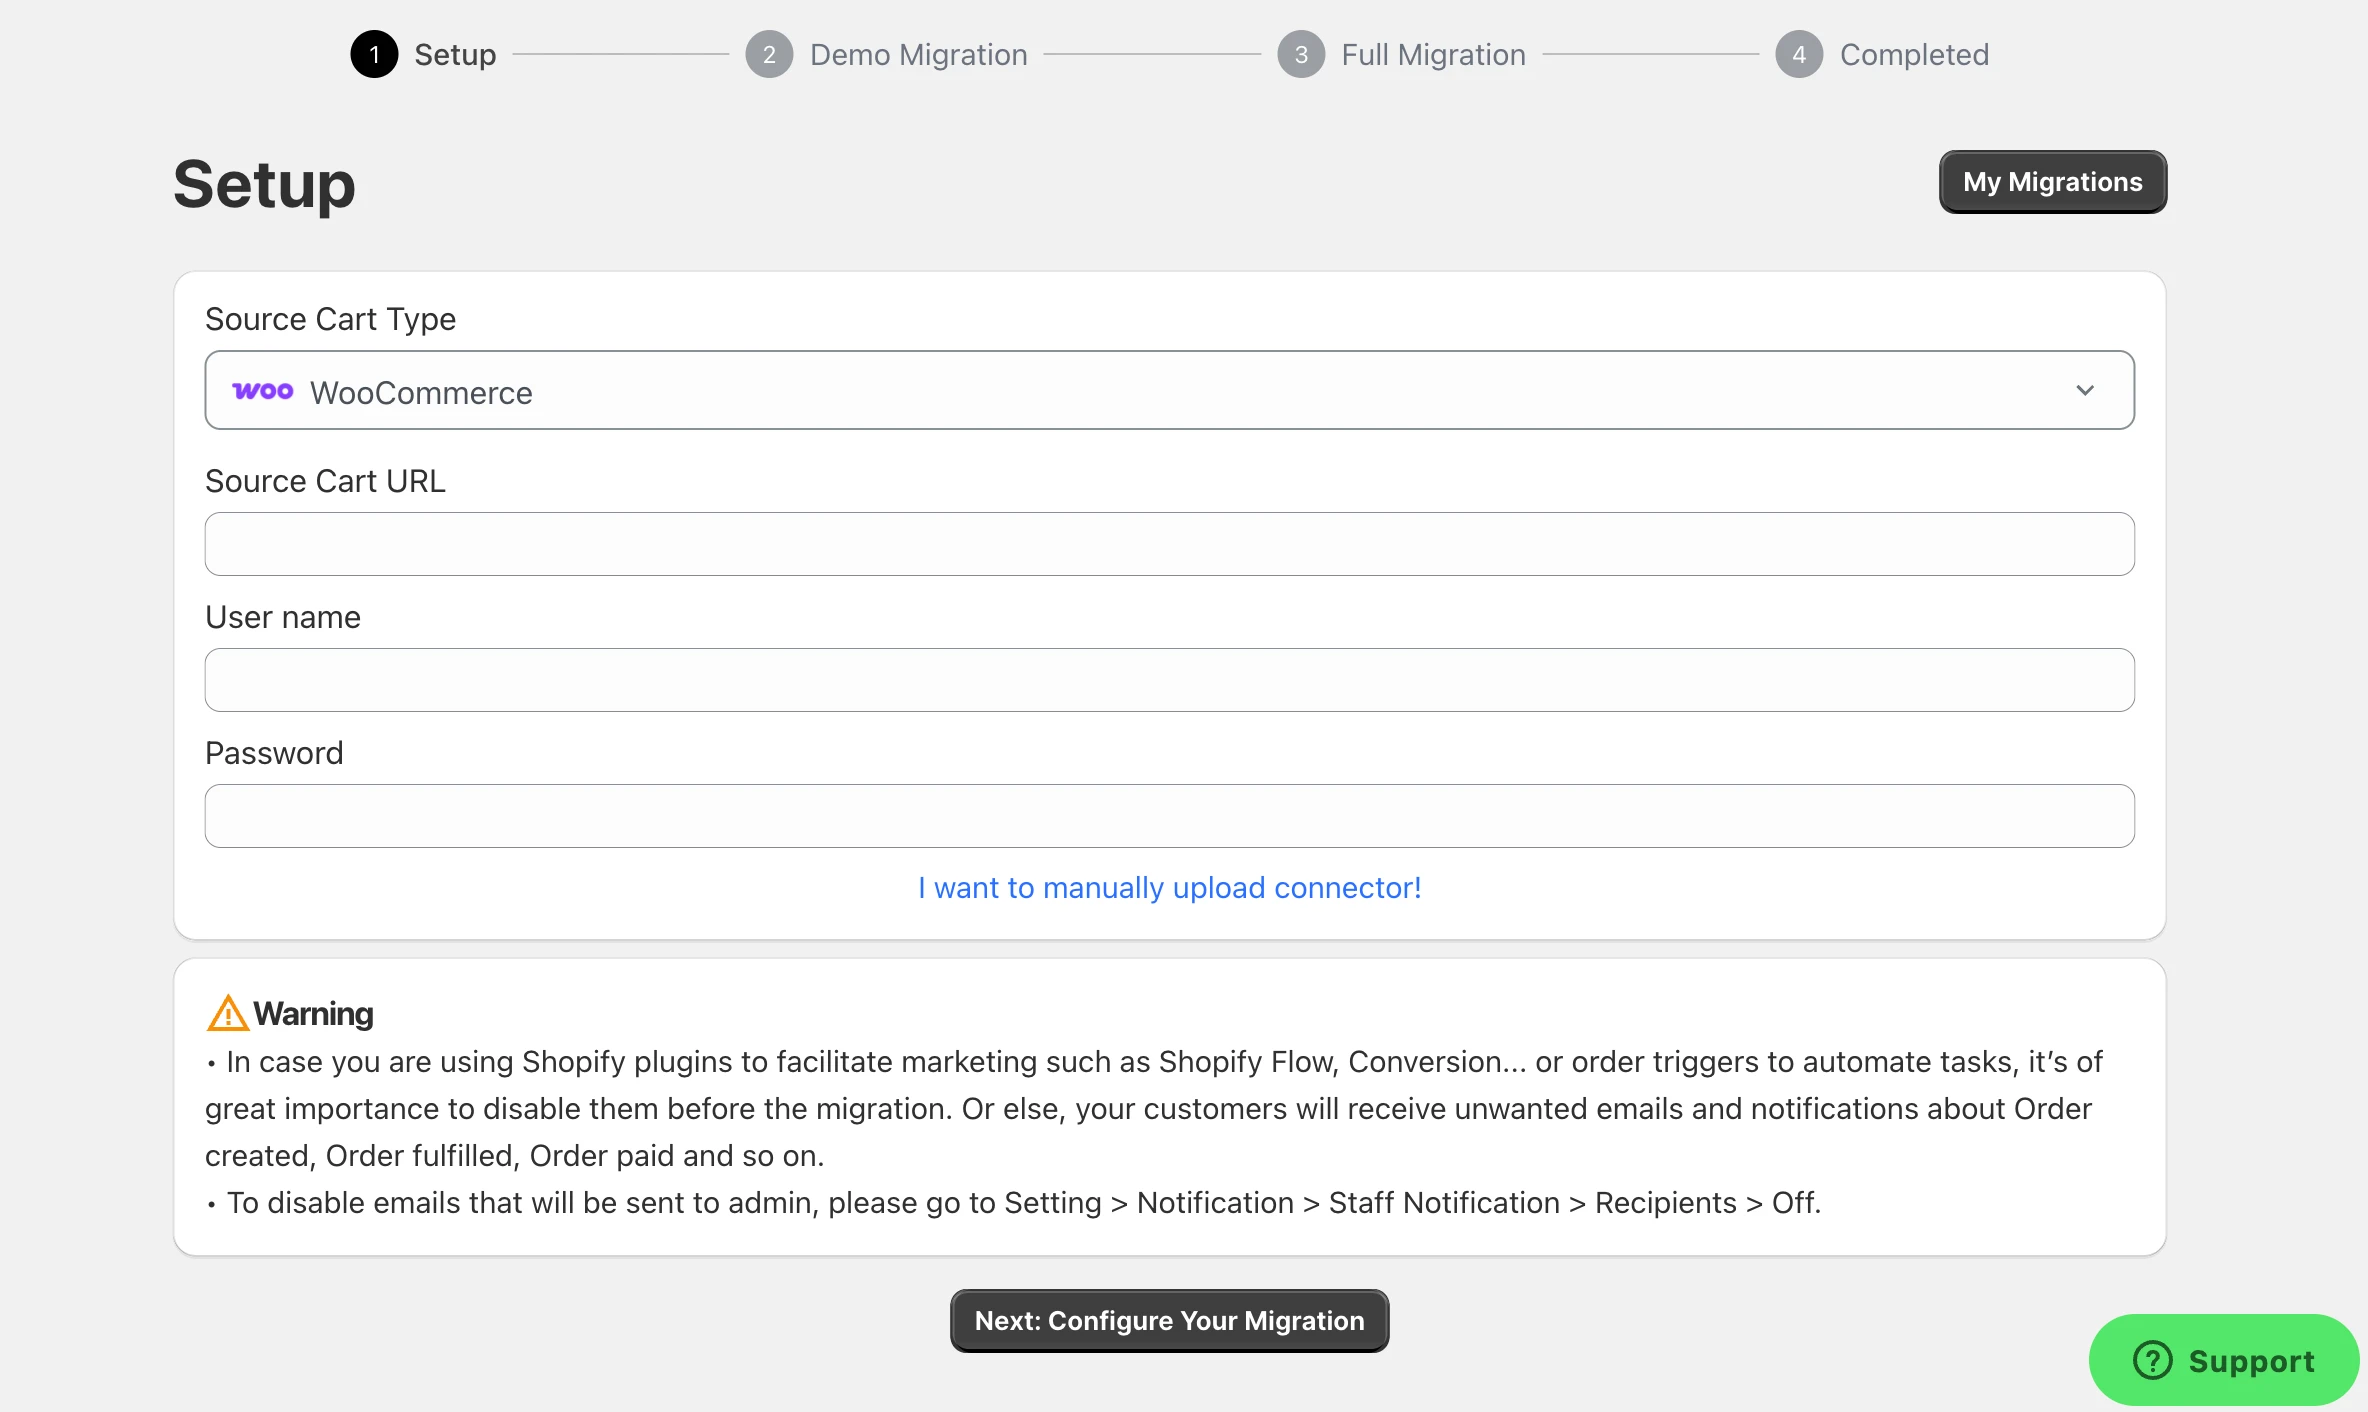Click the step 1 circle icon
Viewport: 2368px width, 1412px height.
[x=374, y=54]
